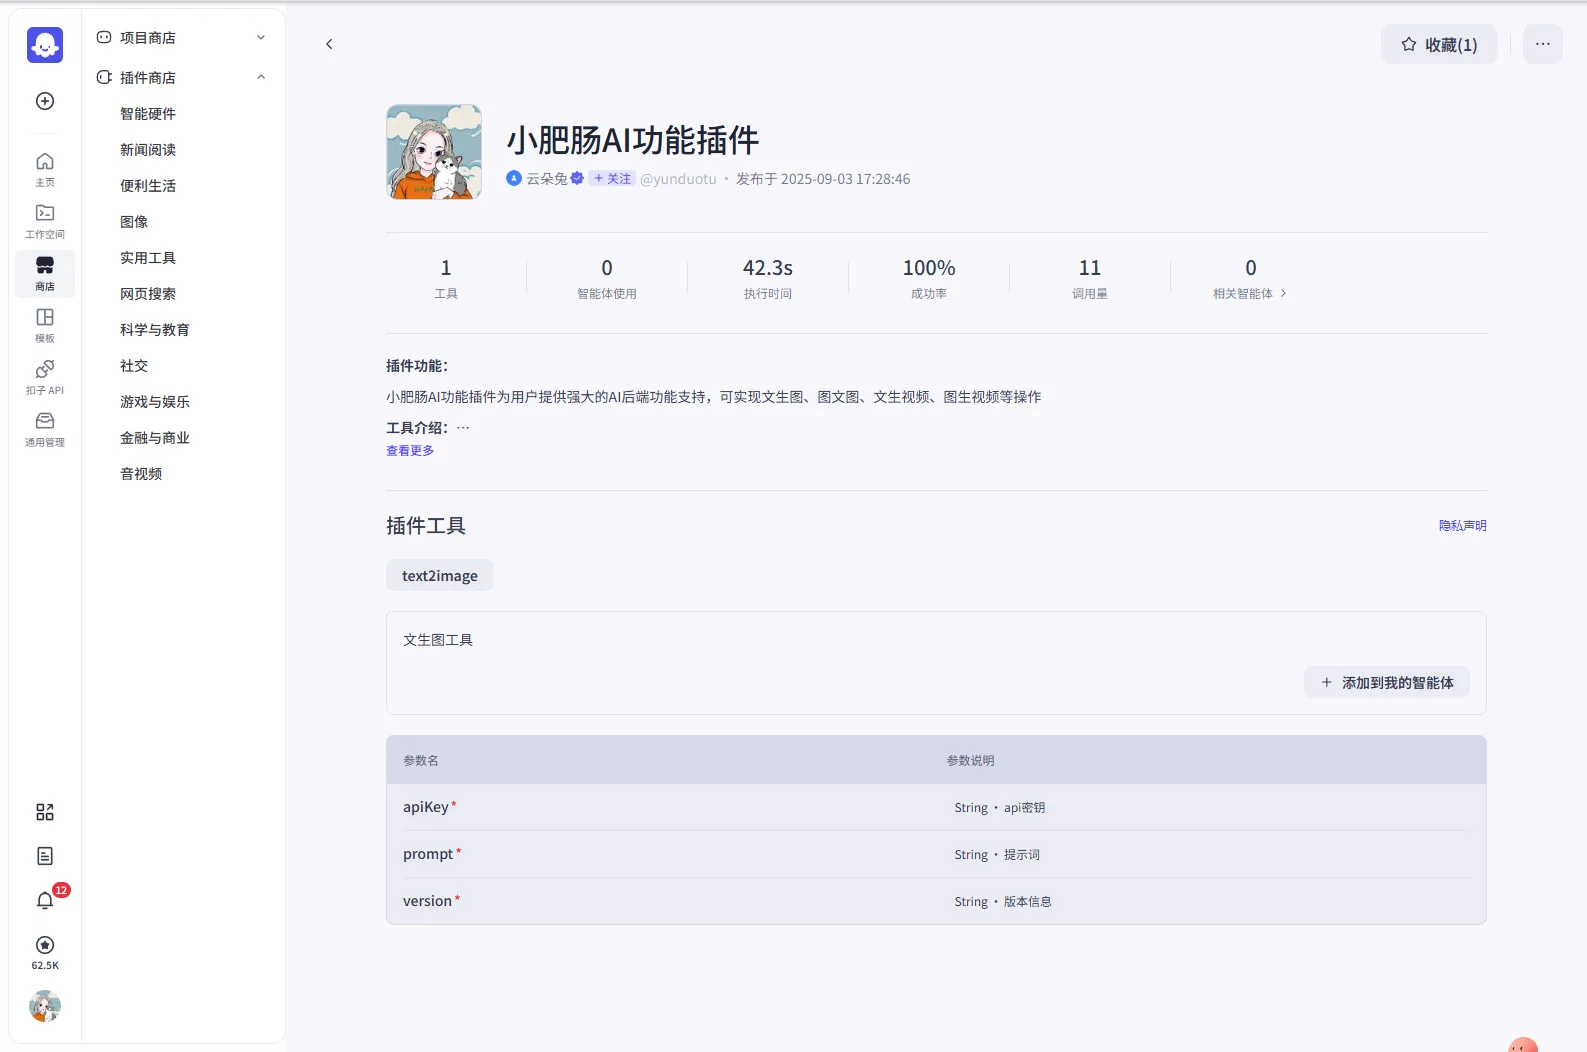Click 添加到我的智能体 button

(1387, 682)
